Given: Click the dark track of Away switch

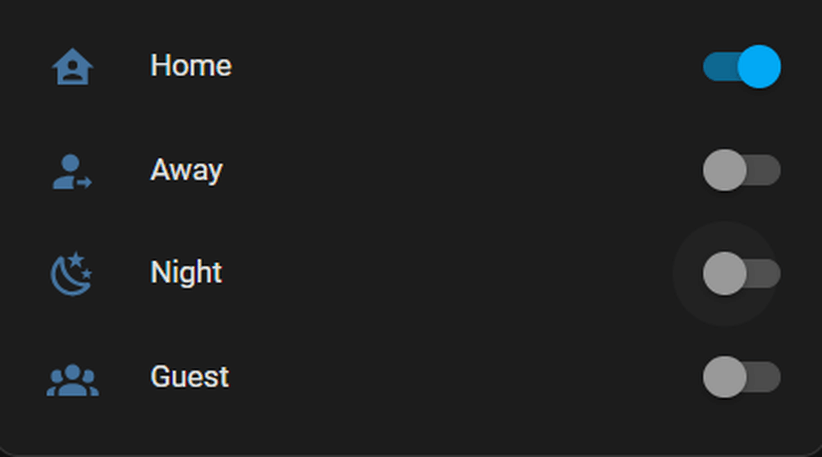Looking at the screenshot, I should pyautogui.click(x=765, y=170).
